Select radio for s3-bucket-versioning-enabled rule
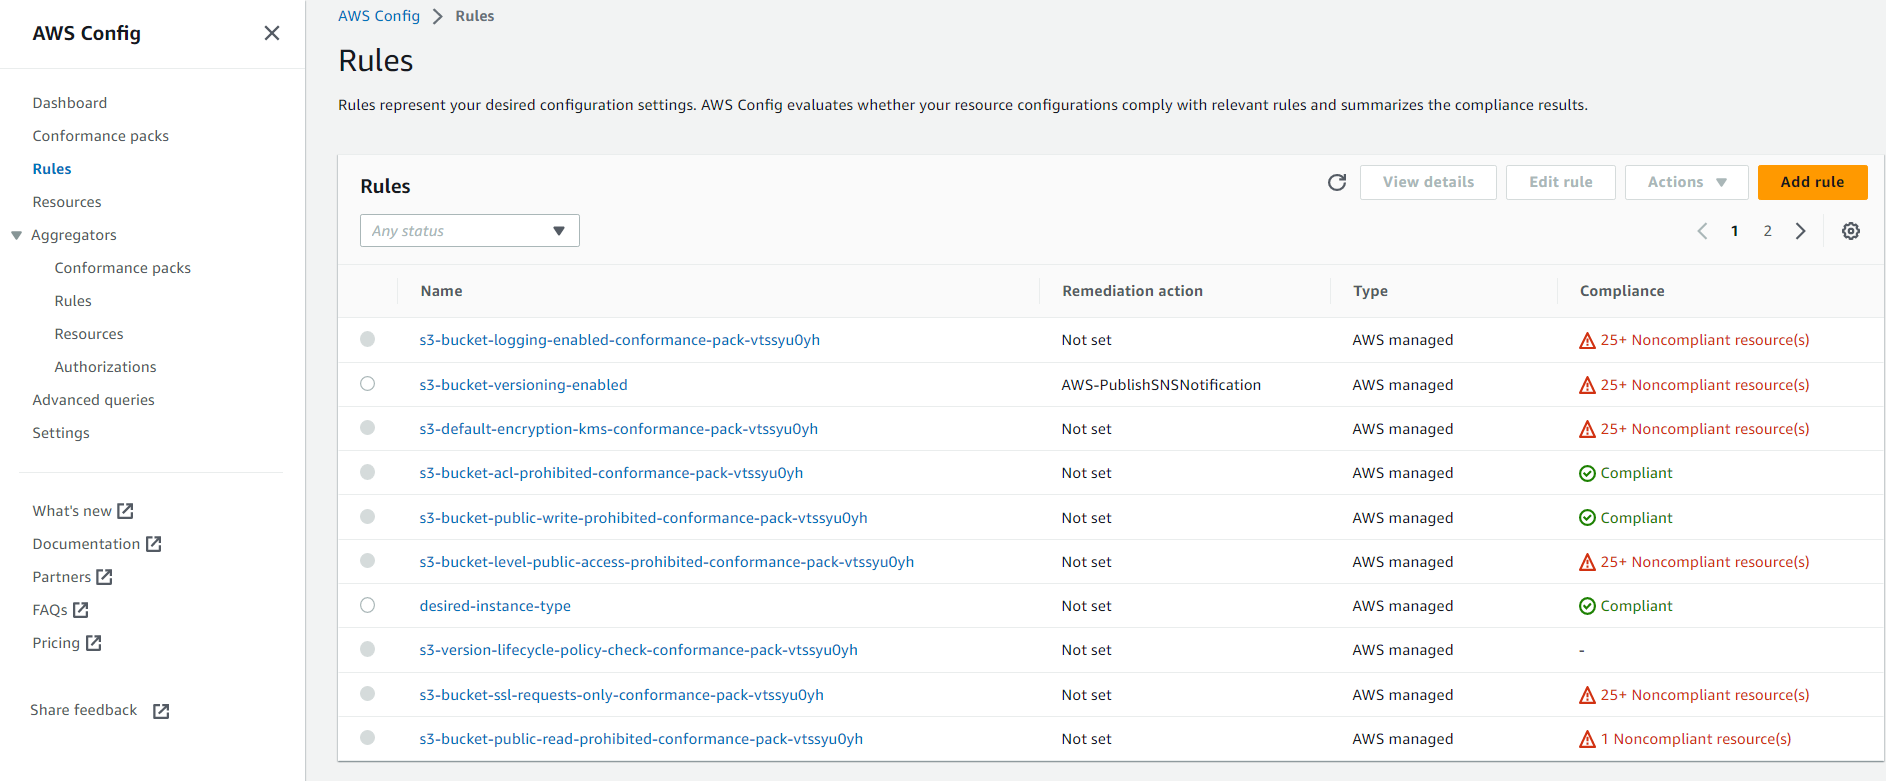The width and height of the screenshot is (1886, 781). tap(368, 384)
